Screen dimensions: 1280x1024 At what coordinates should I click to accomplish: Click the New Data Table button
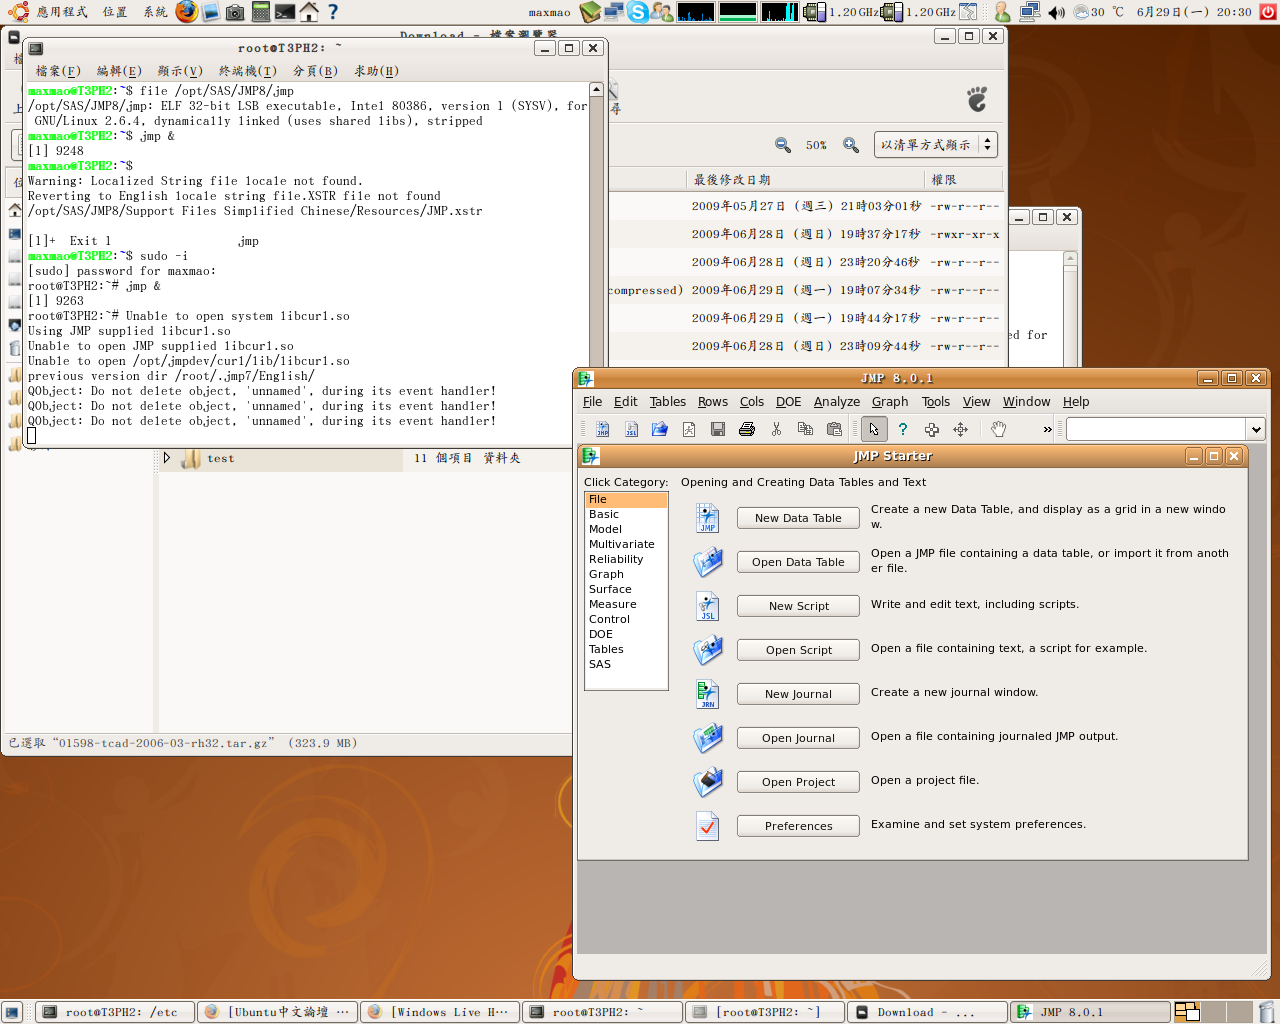(x=798, y=518)
